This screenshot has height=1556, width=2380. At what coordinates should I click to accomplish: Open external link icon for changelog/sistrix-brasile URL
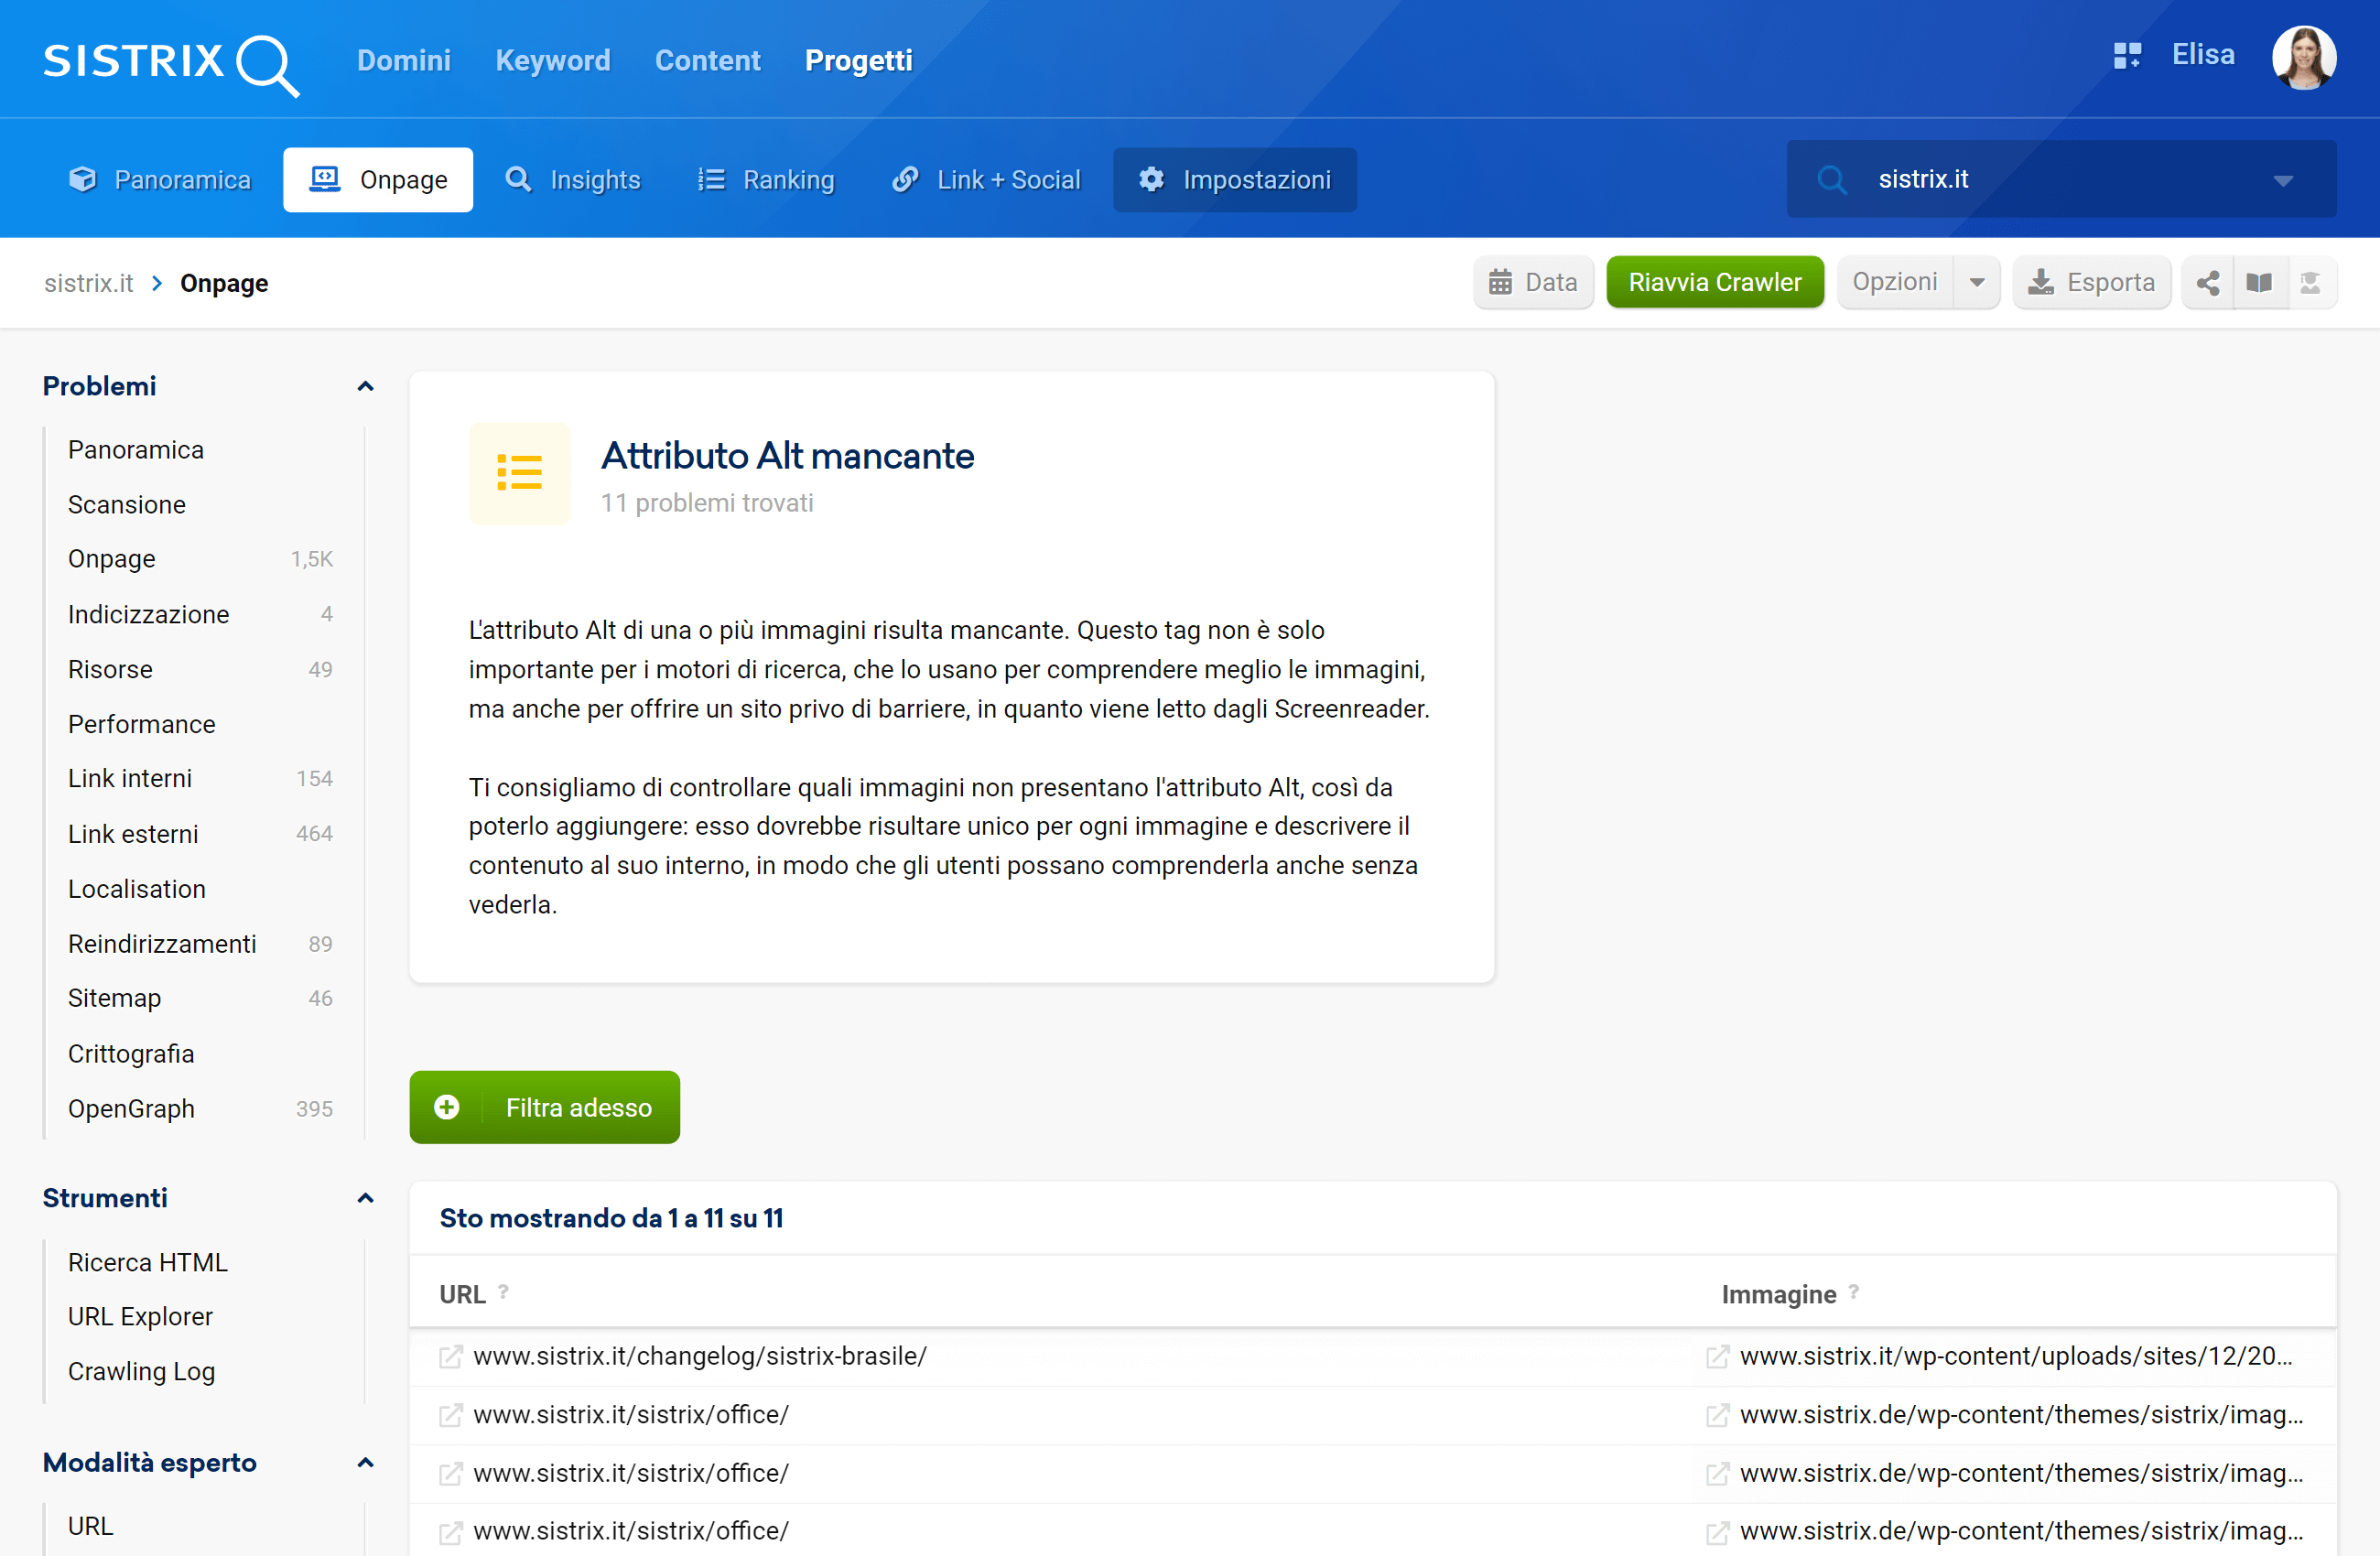tap(450, 1357)
